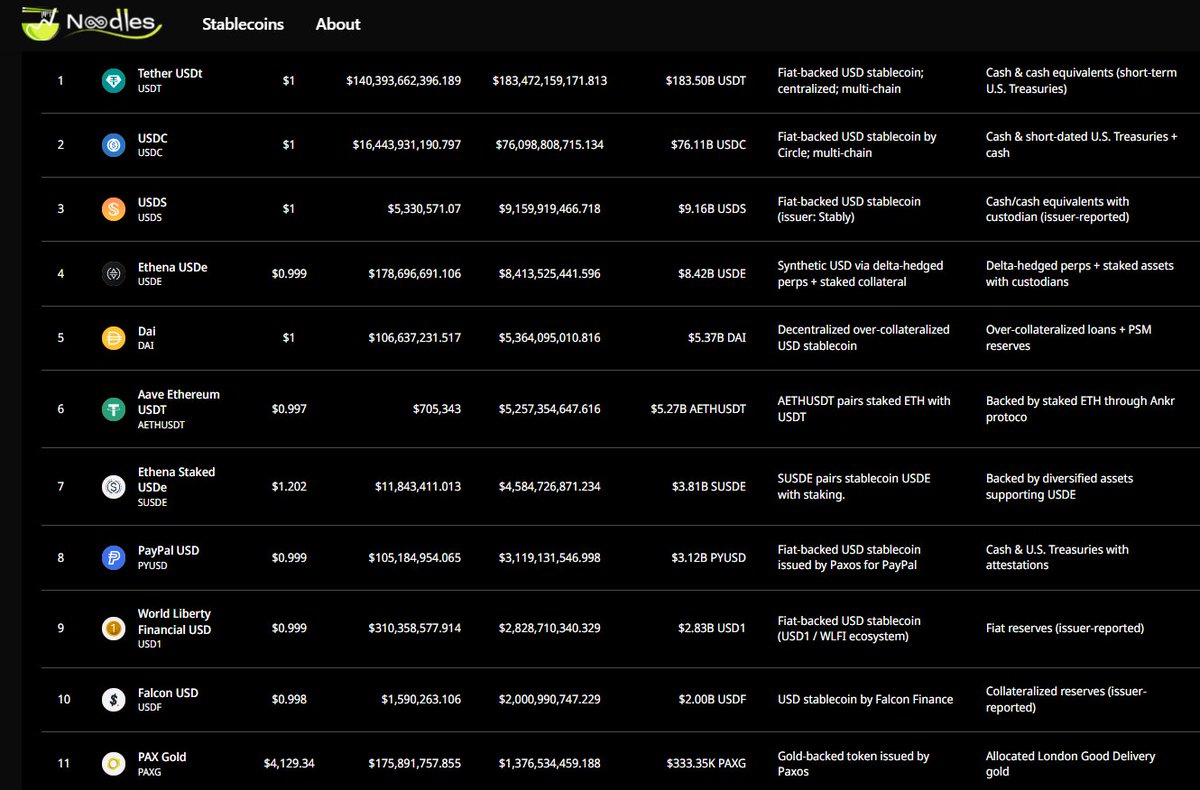Click rank number 4 in the table
The height and width of the screenshot is (790, 1200).
[x=61, y=273]
